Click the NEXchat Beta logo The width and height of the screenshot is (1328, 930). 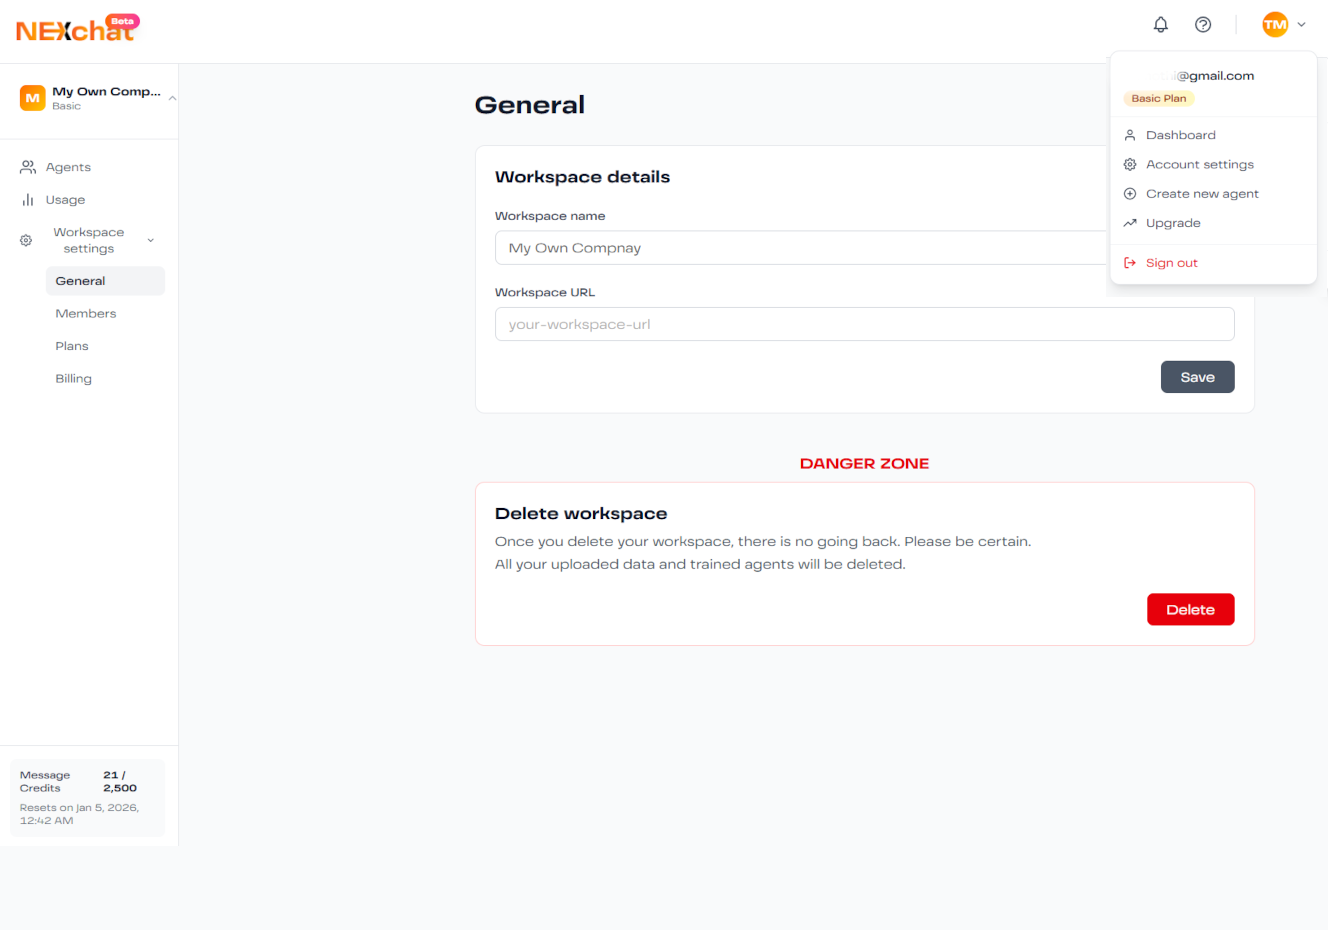tap(77, 29)
